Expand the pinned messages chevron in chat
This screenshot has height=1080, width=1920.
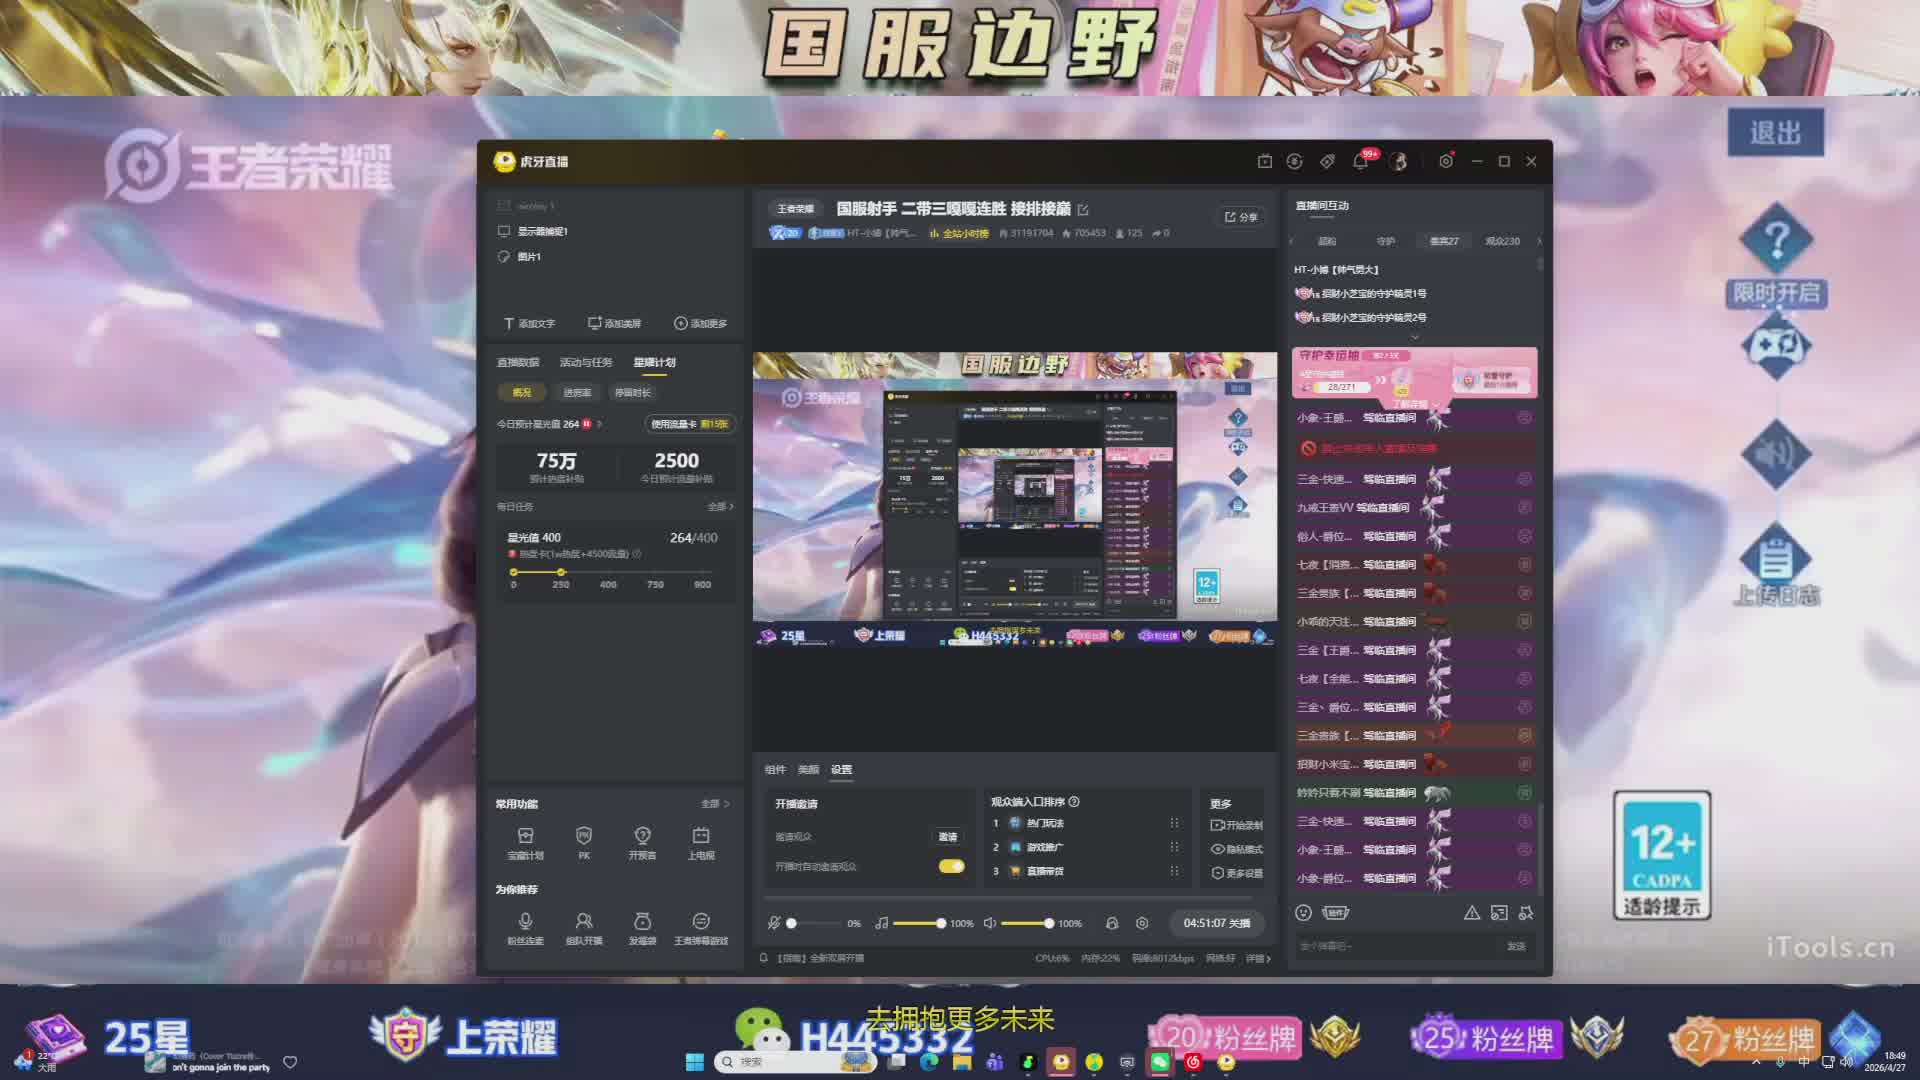1414,337
